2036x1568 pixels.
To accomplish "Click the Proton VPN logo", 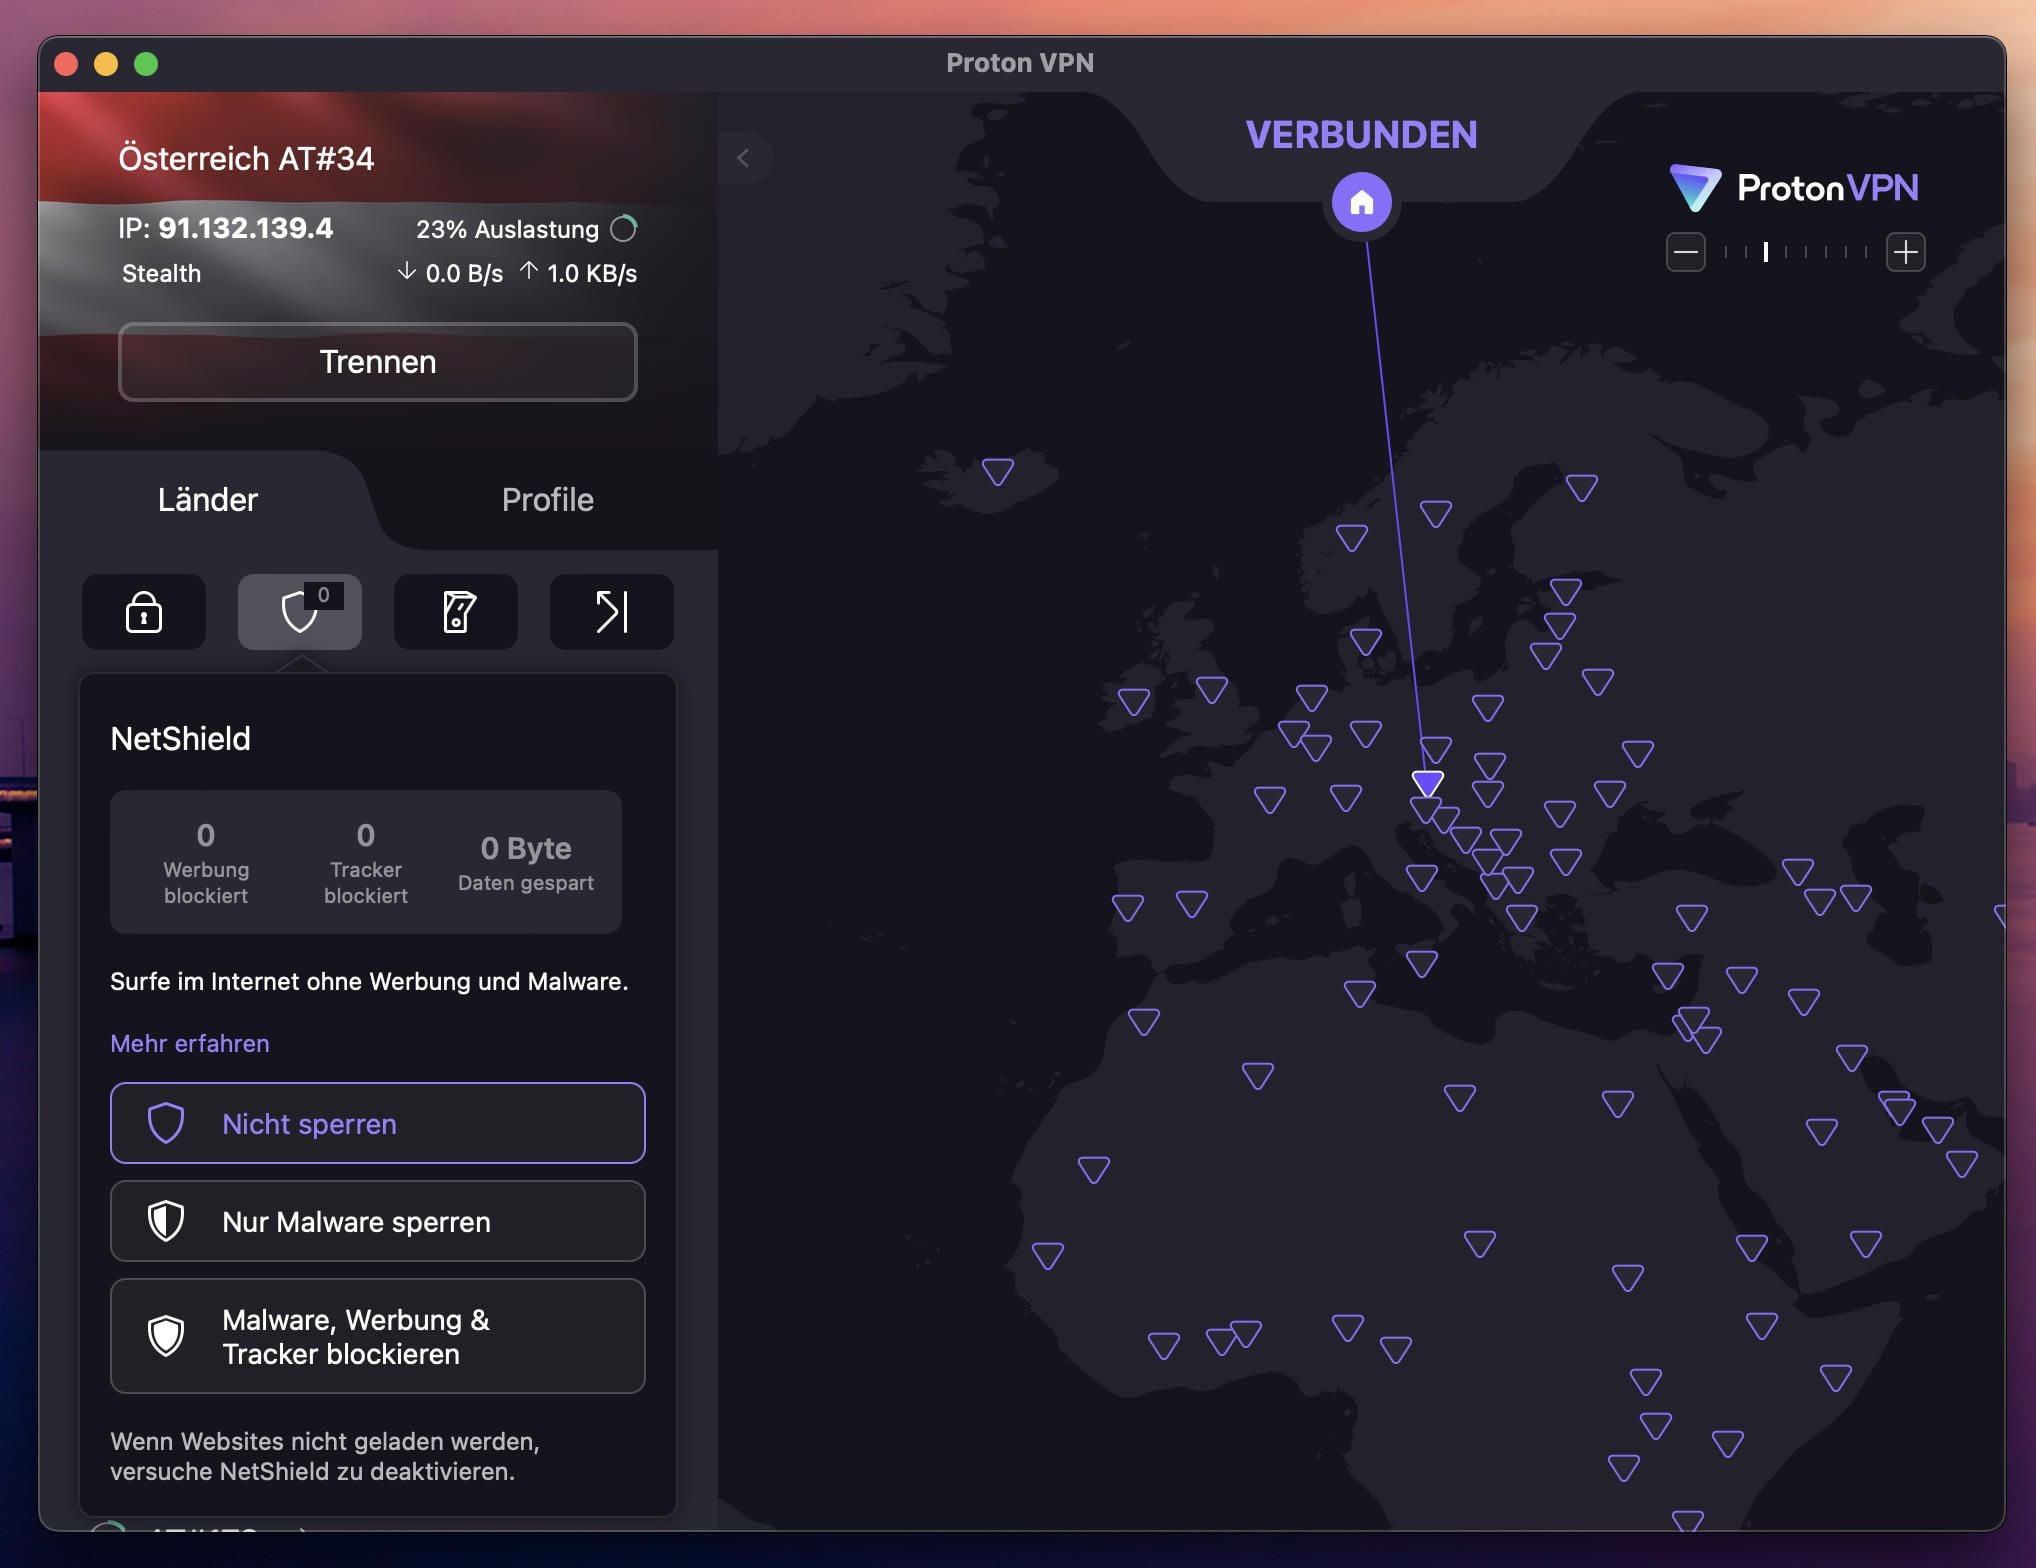I will tap(1795, 188).
